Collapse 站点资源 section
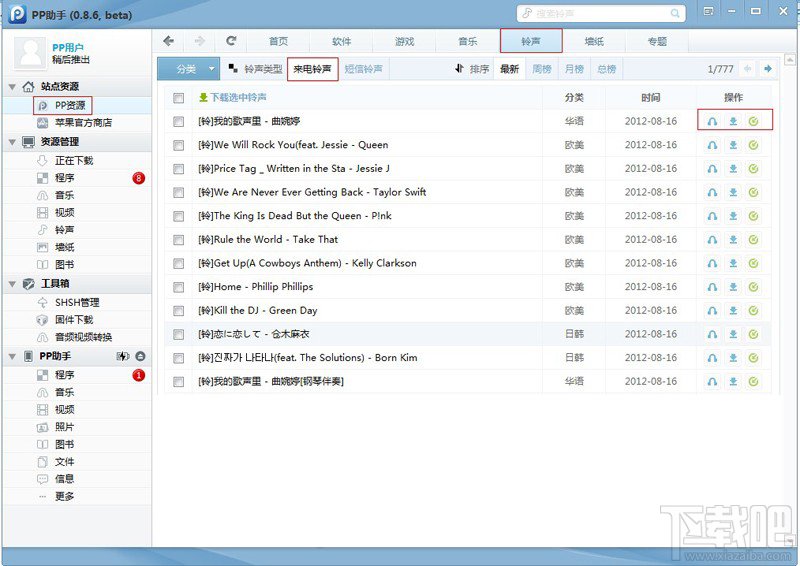800x566 pixels. [12, 86]
